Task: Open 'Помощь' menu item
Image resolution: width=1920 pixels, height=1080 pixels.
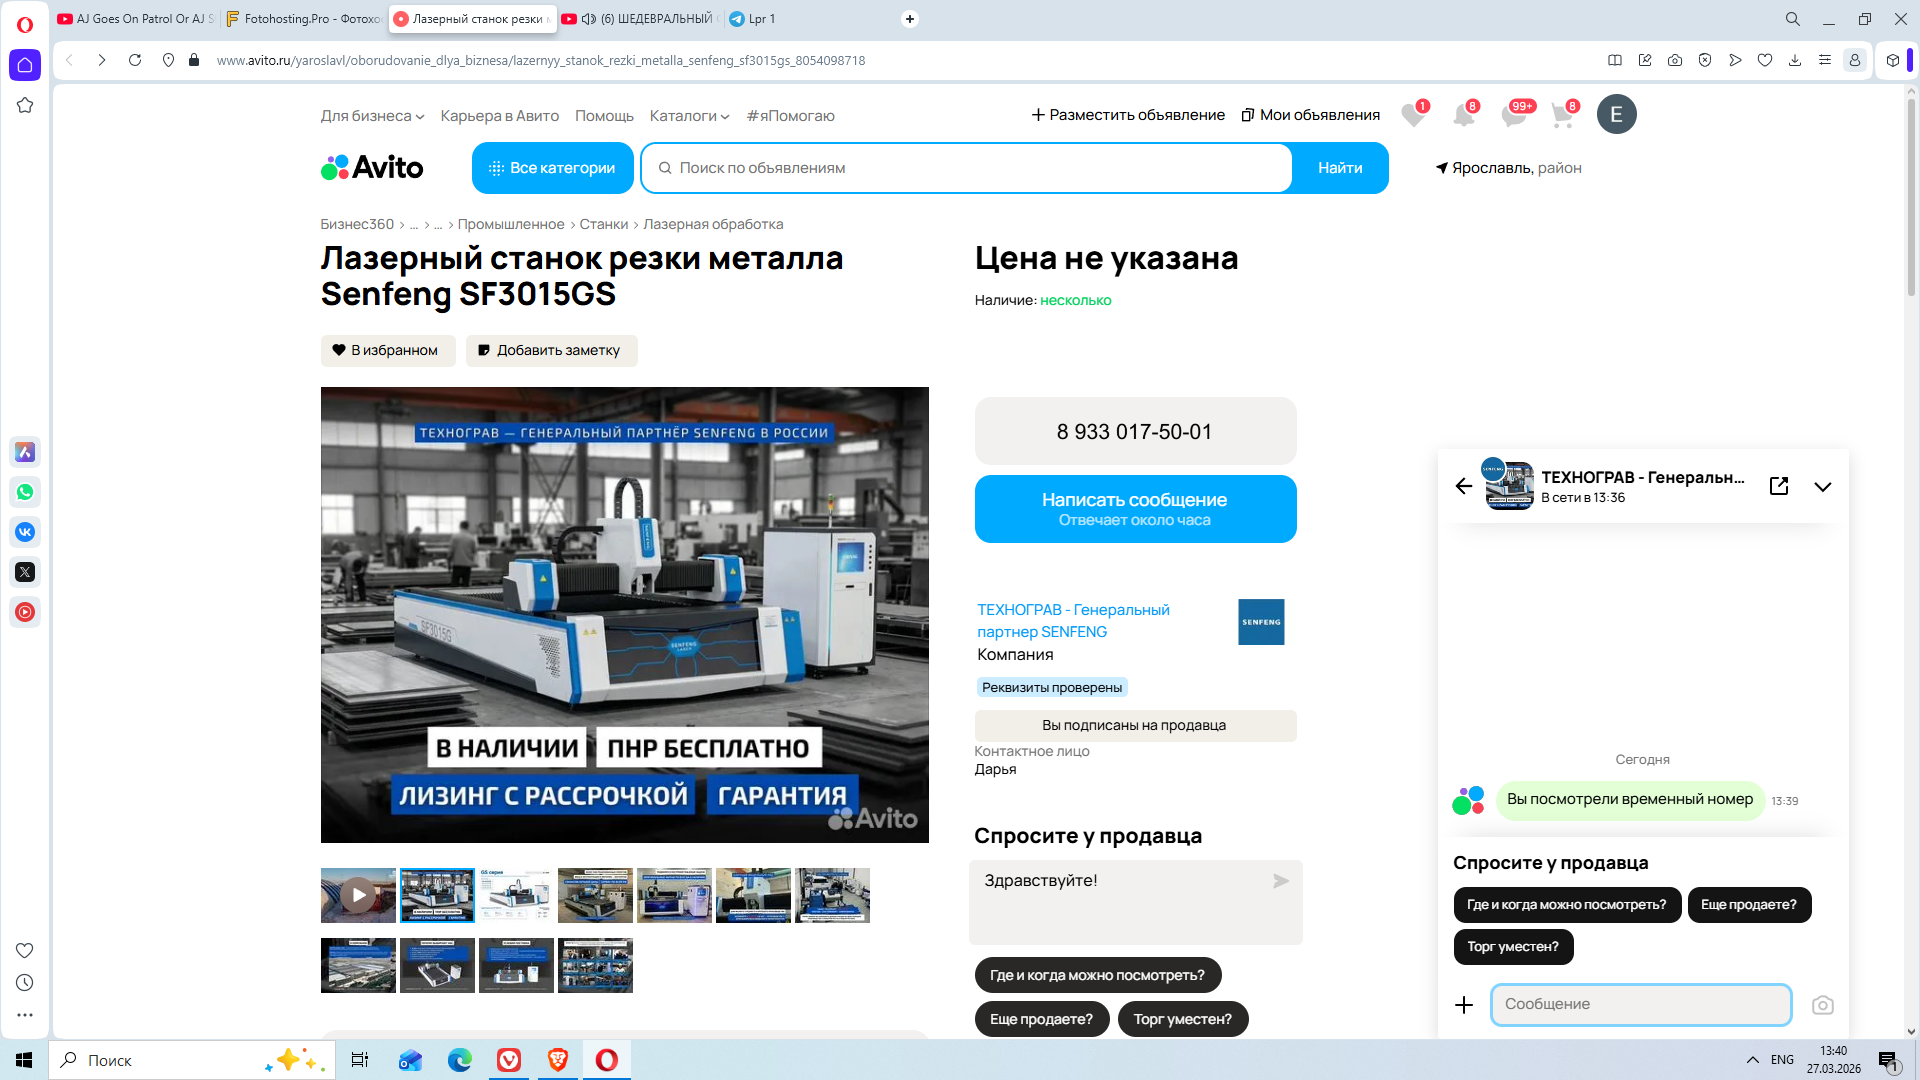Action: click(x=604, y=116)
